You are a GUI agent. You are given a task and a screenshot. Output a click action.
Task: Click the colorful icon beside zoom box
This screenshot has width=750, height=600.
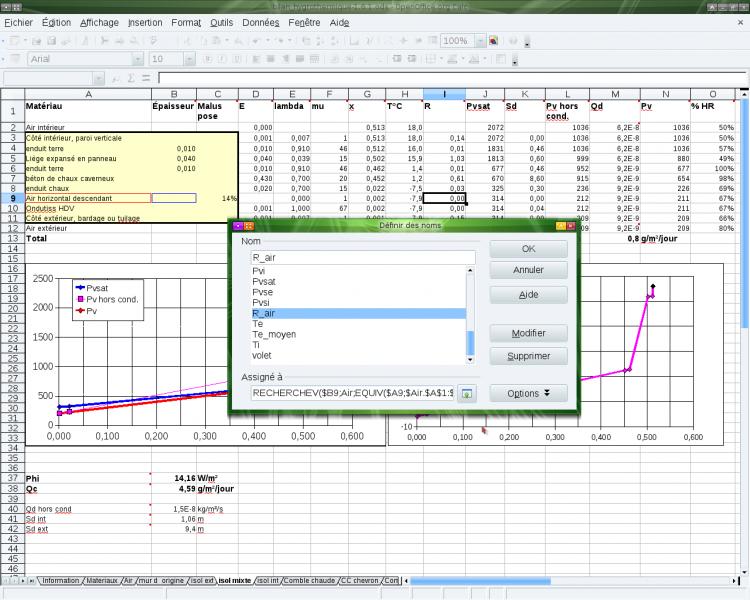[493, 41]
